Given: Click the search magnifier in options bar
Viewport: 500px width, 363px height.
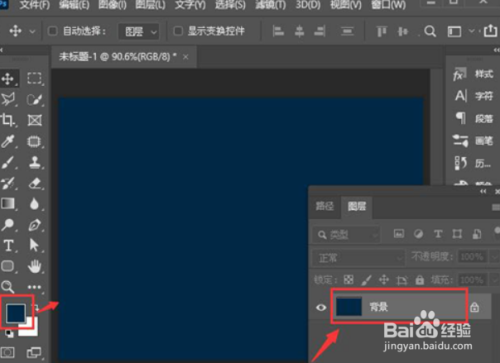Looking at the screenshot, I should (x=430, y=32).
